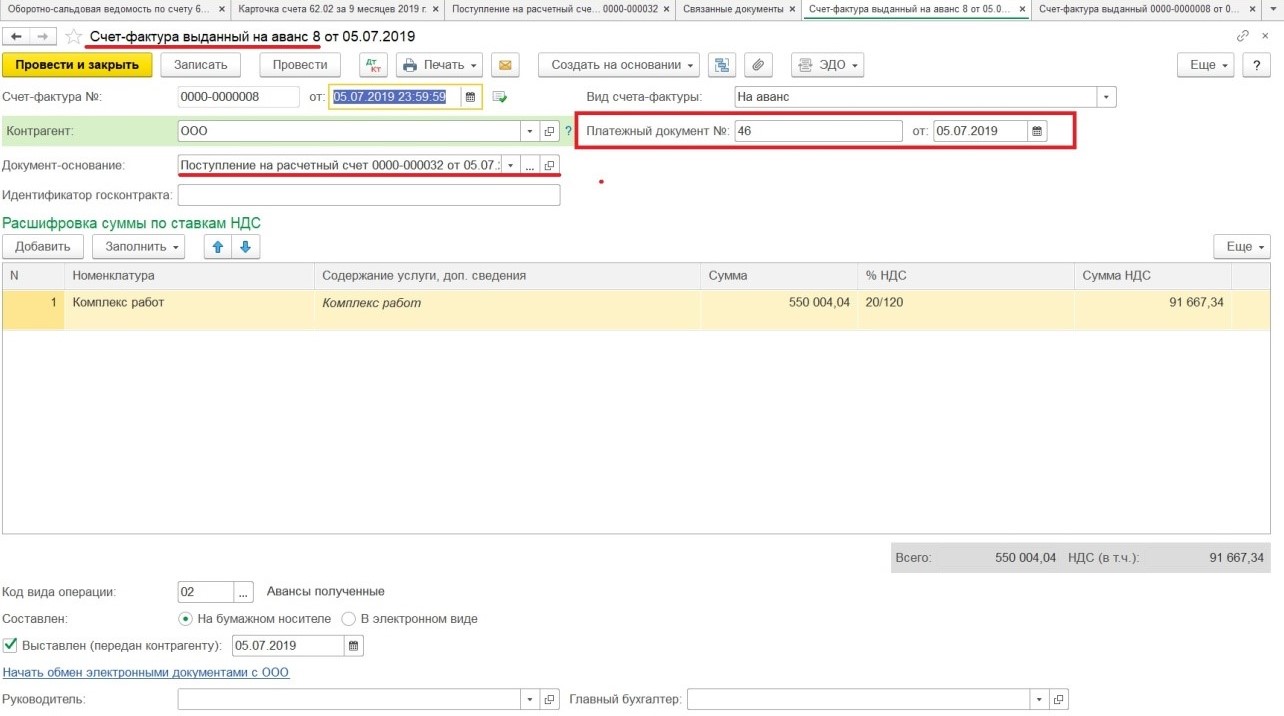Click the question mark help button

[1255, 65]
